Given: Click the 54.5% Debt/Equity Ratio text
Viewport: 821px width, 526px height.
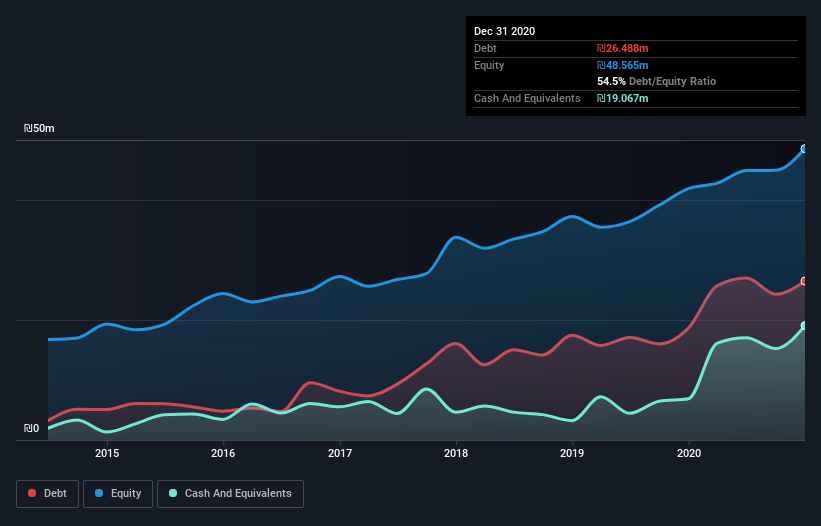Looking at the screenshot, I should 657,82.
